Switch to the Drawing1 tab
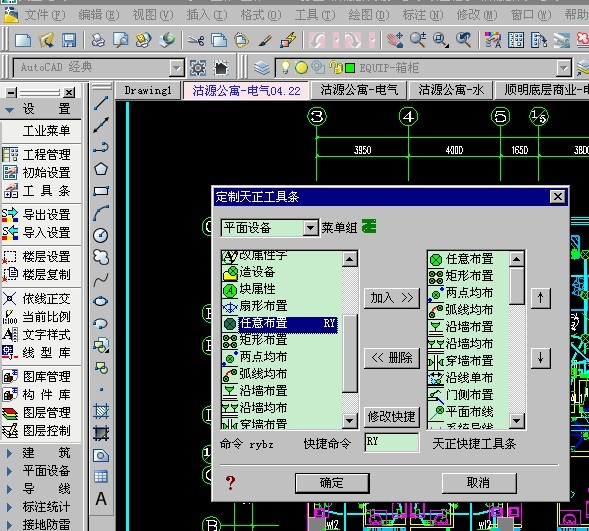Screen dimensions: 589x531 [x=148, y=90]
